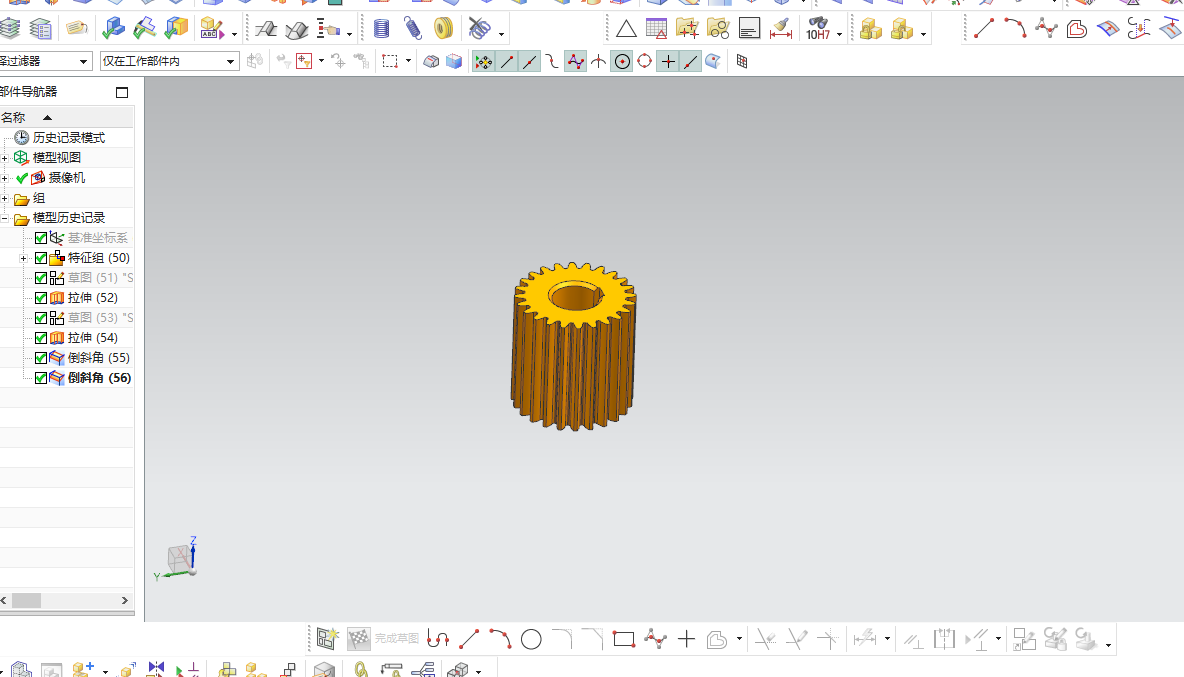Open dropdown arrow next to 10H7 icon
The image size is (1184, 677).
[840, 34]
